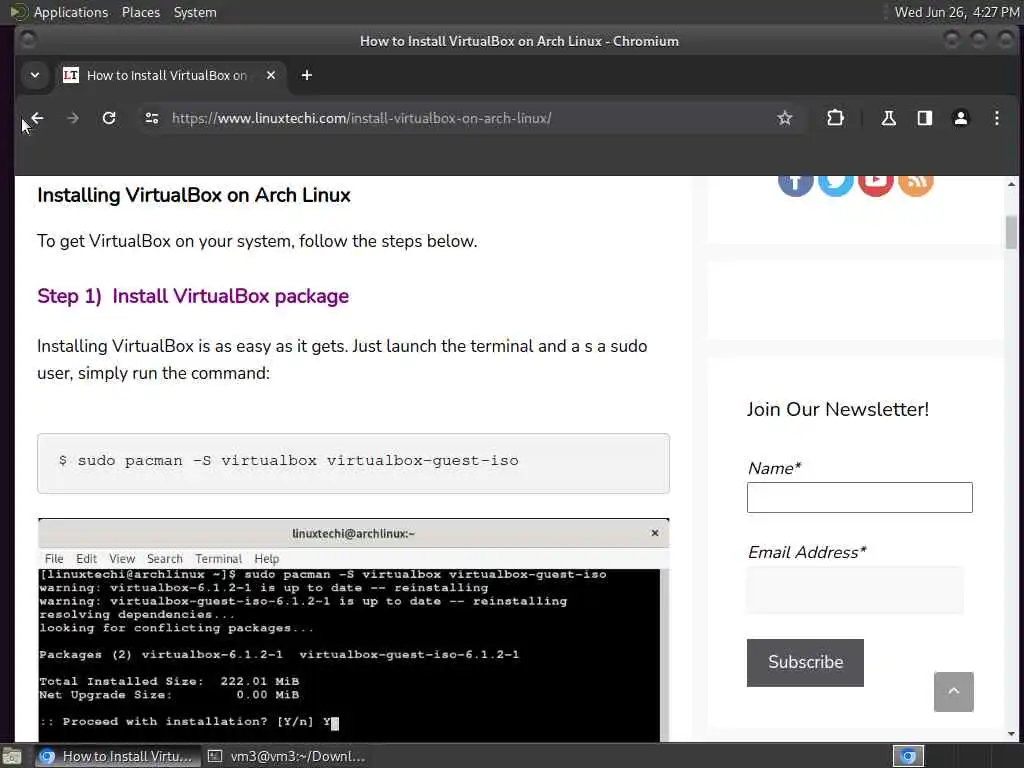
Task: Click the Installing VirtualBox on Arch Linux heading
Action: pyautogui.click(x=194, y=195)
